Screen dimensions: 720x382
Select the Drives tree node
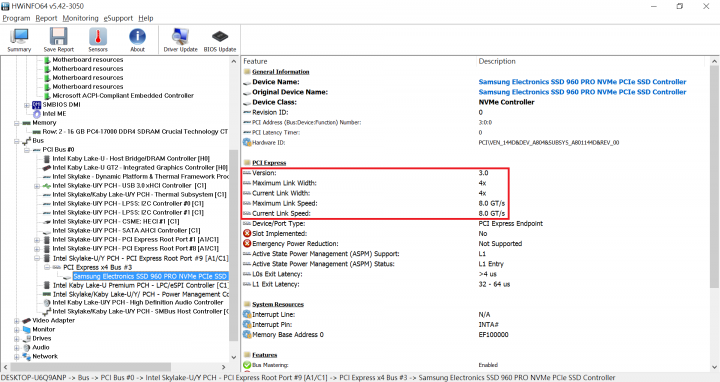[42, 338]
